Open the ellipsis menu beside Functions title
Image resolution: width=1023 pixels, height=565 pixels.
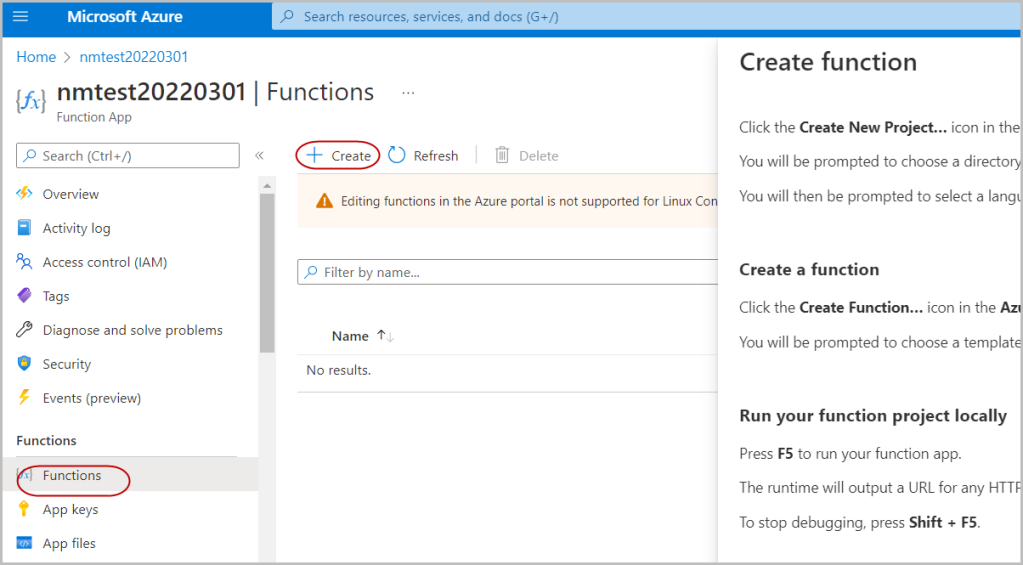[408, 93]
